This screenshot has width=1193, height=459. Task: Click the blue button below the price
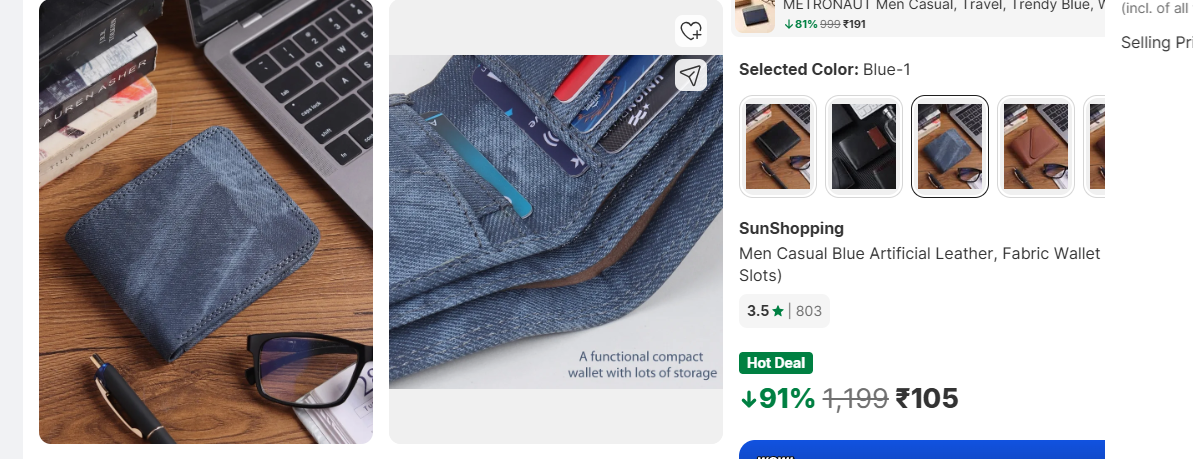pyautogui.click(x=921, y=450)
